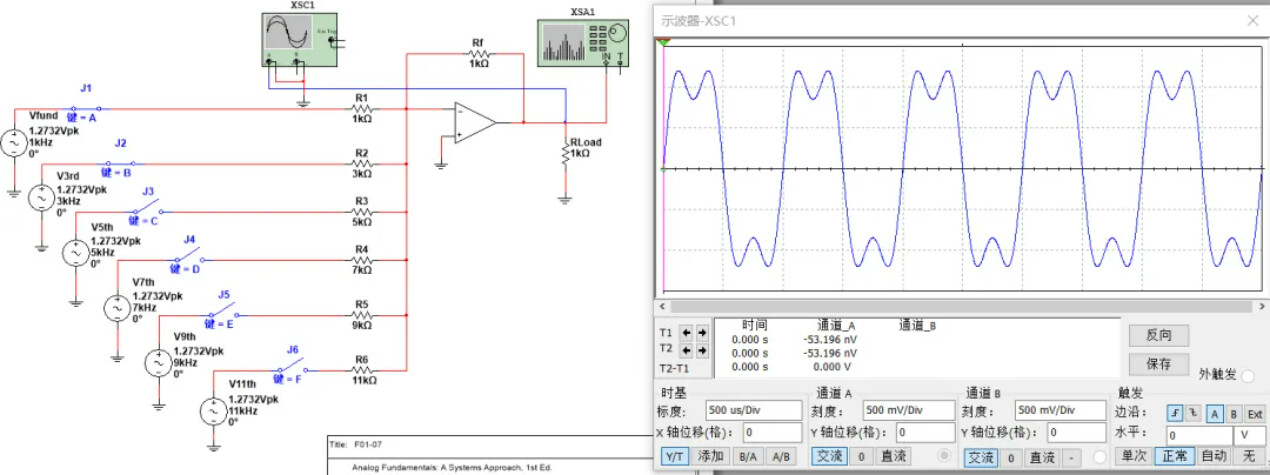The height and width of the screenshot is (475, 1270).
Task: Select 直流 DC coupling for Channel A
Action: click(893, 456)
